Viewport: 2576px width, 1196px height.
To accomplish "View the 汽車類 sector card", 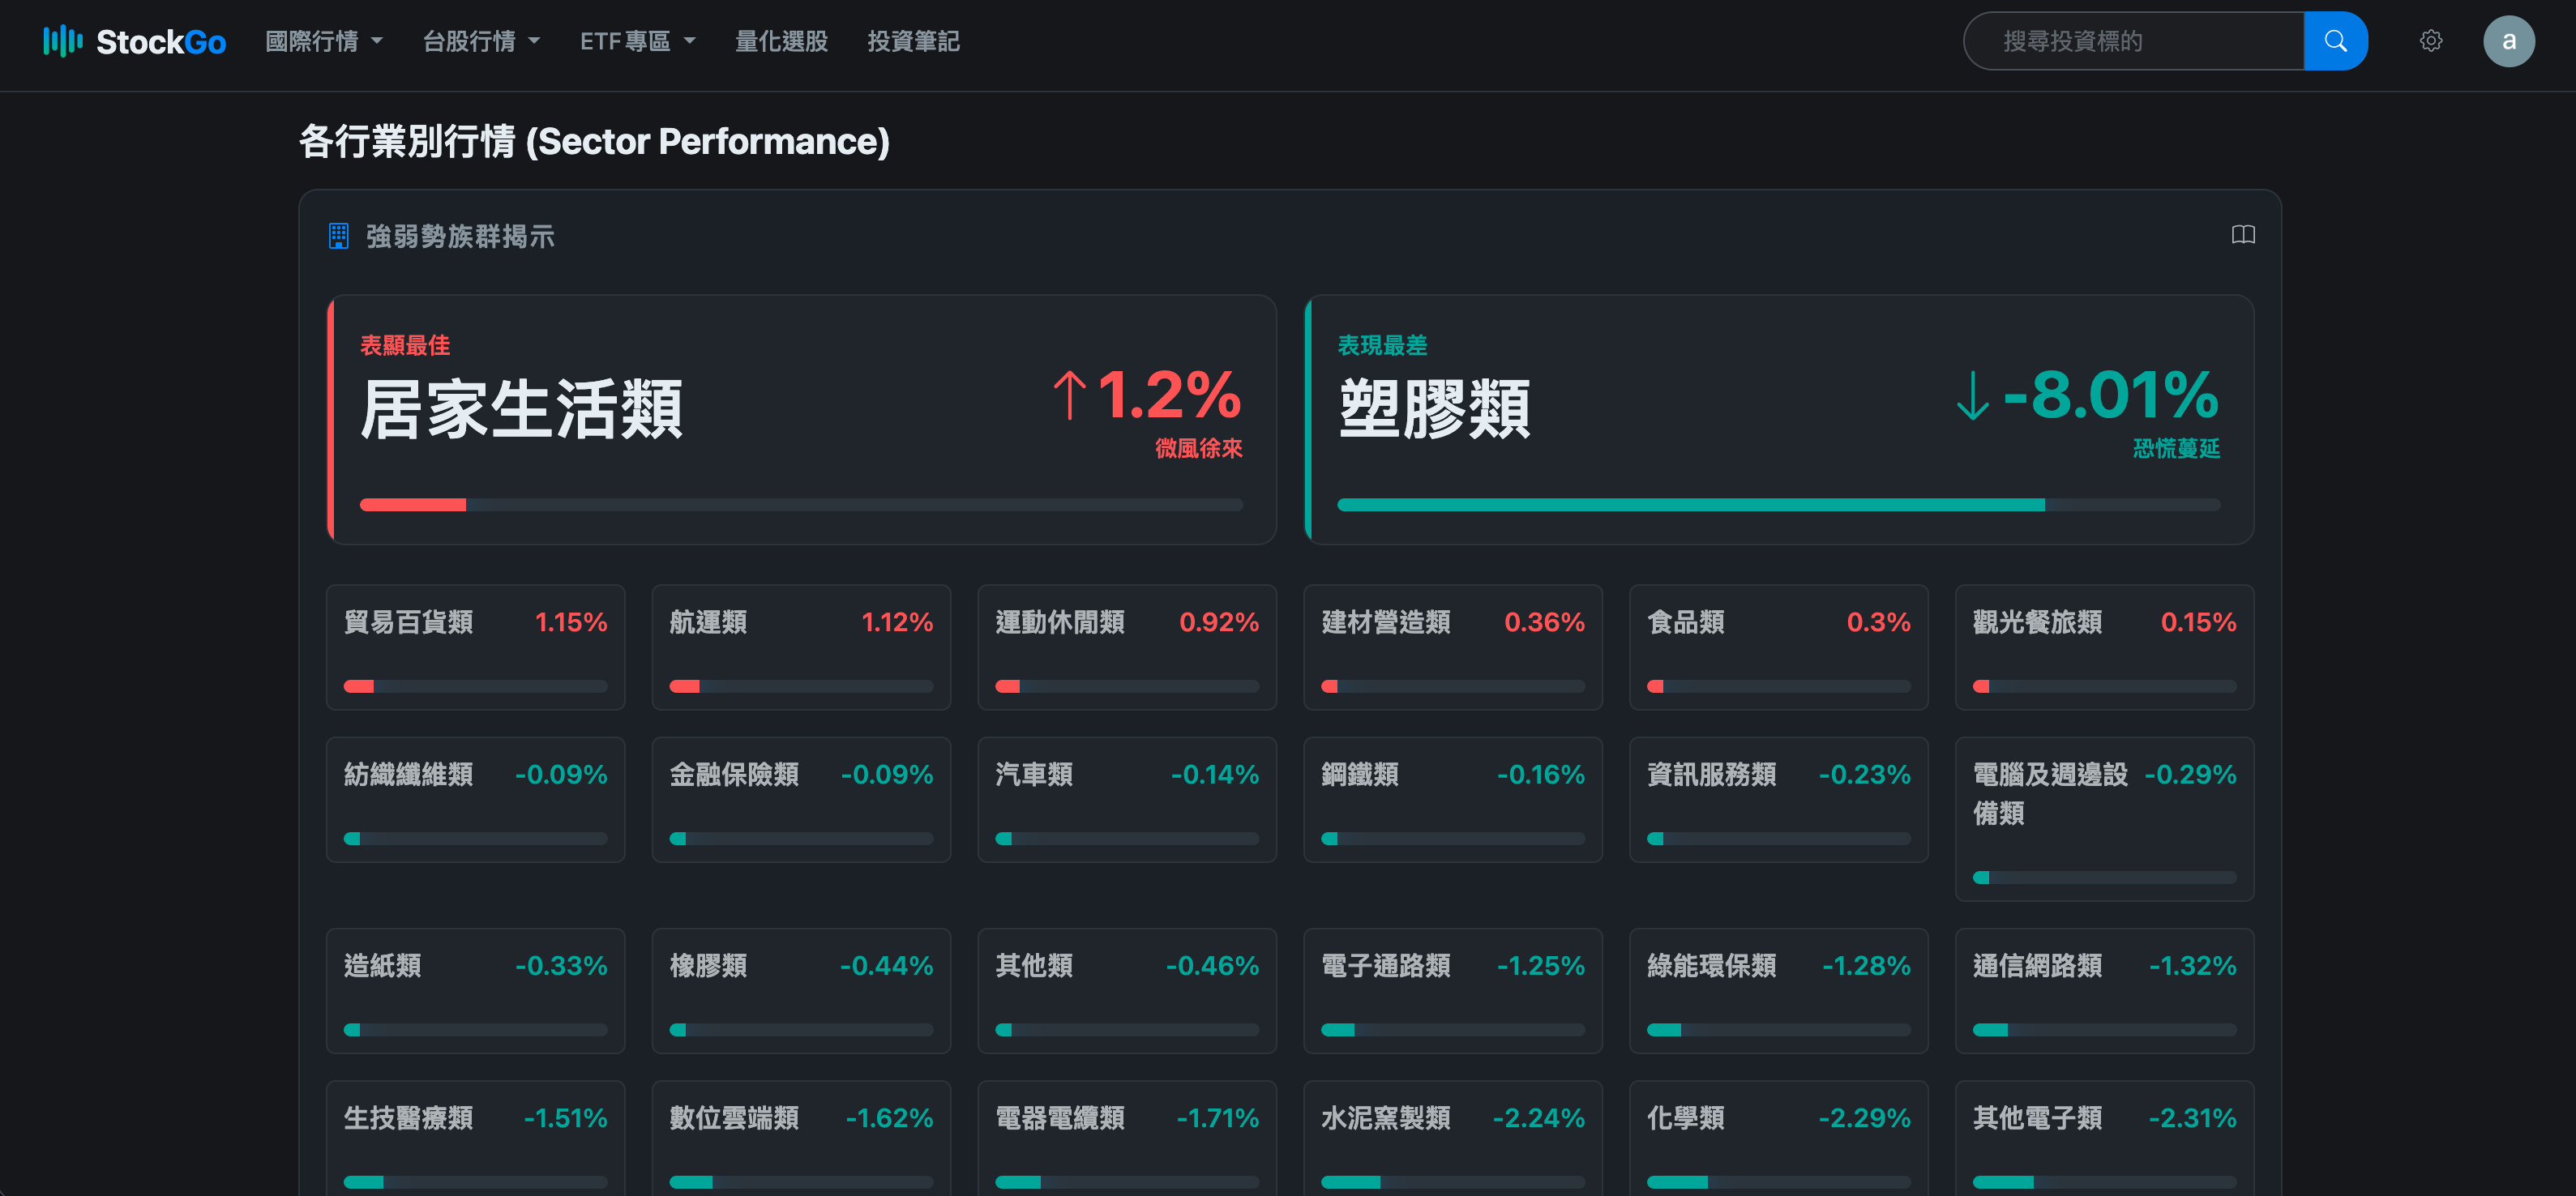I will 1127,799.
